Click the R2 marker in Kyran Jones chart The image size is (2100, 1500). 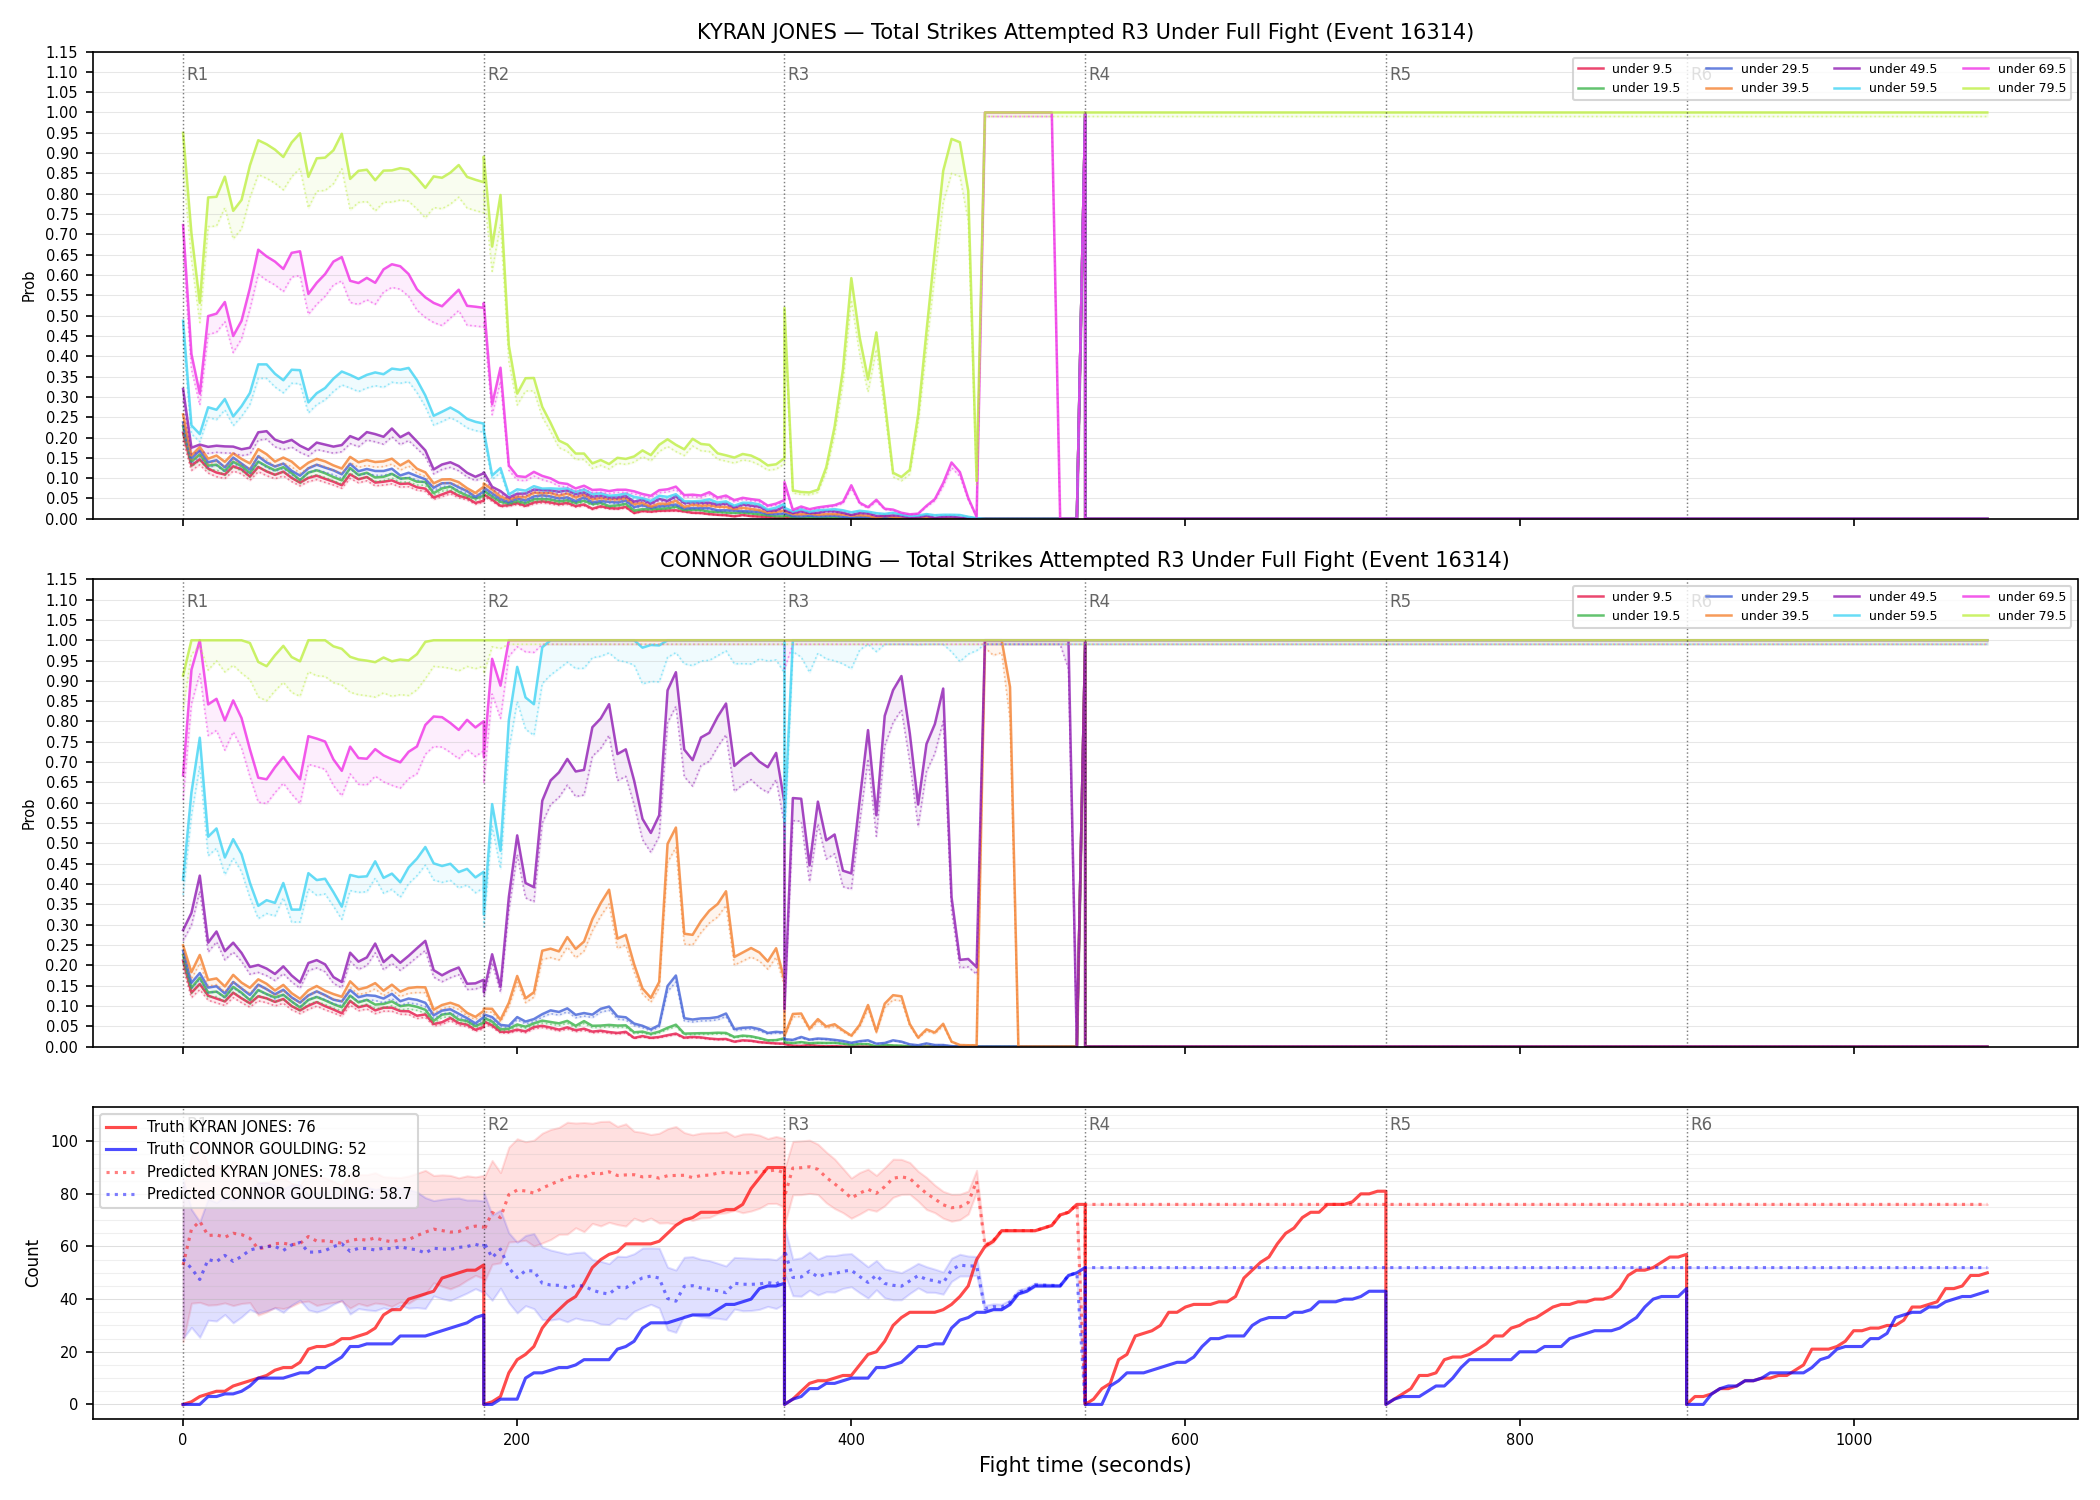point(498,74)
